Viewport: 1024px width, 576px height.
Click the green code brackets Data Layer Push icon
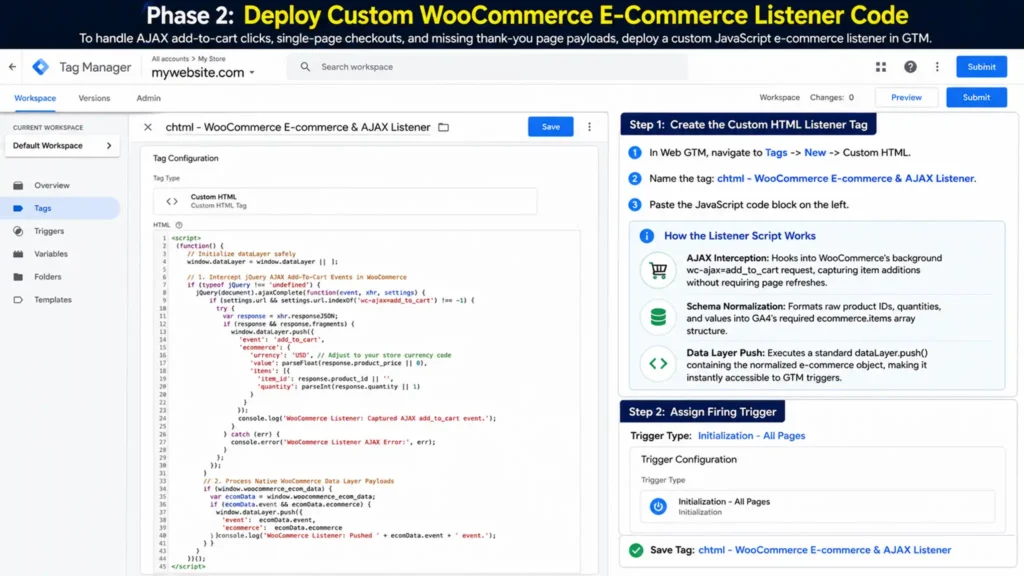658,364
